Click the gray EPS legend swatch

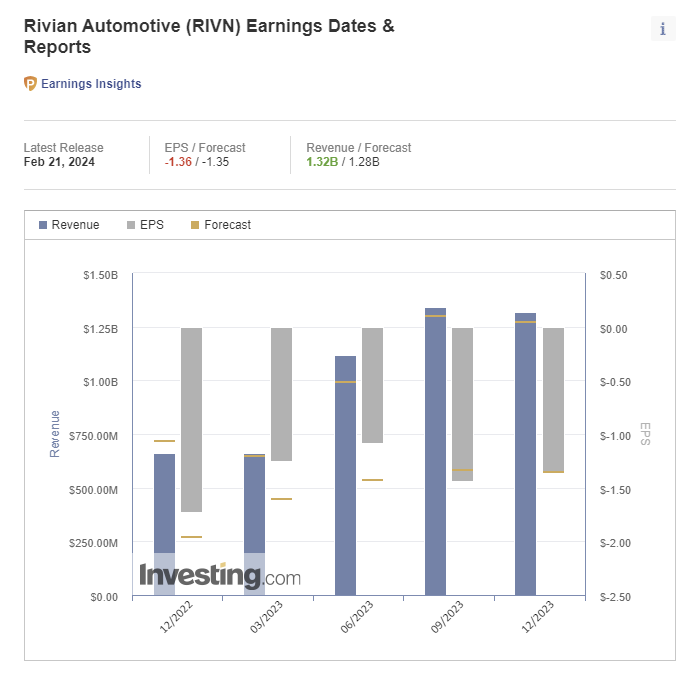pos(131,225)
